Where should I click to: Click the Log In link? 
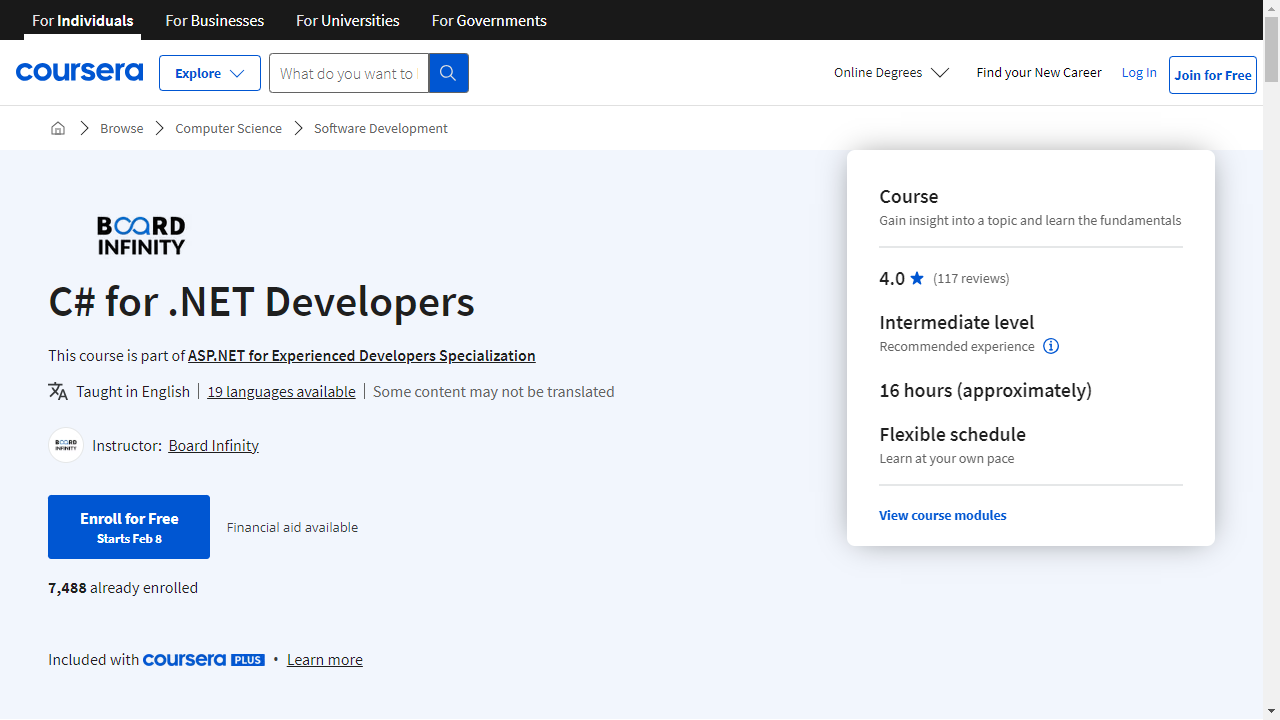1139,72
